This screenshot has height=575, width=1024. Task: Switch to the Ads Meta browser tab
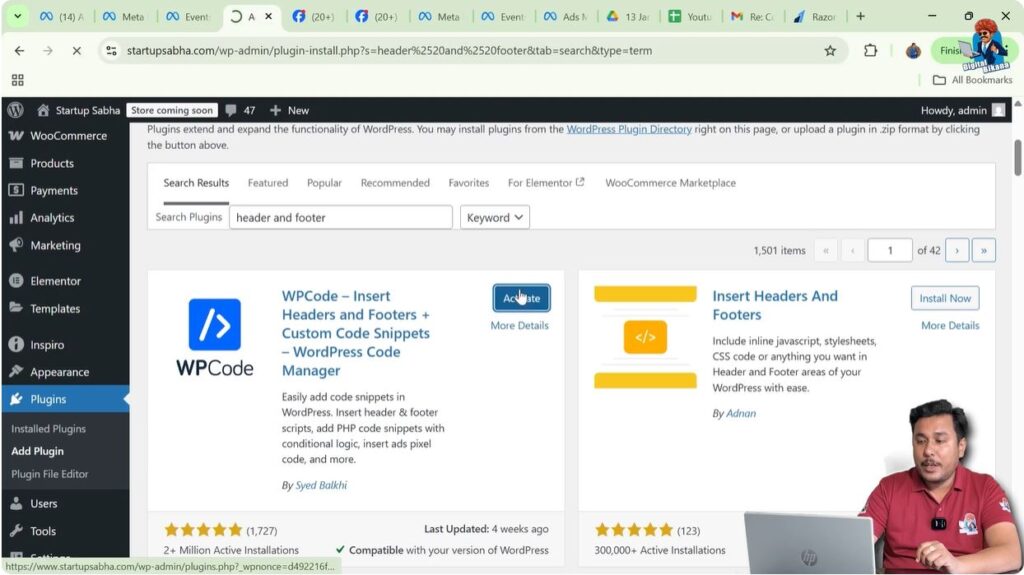[x=566, y=16]
